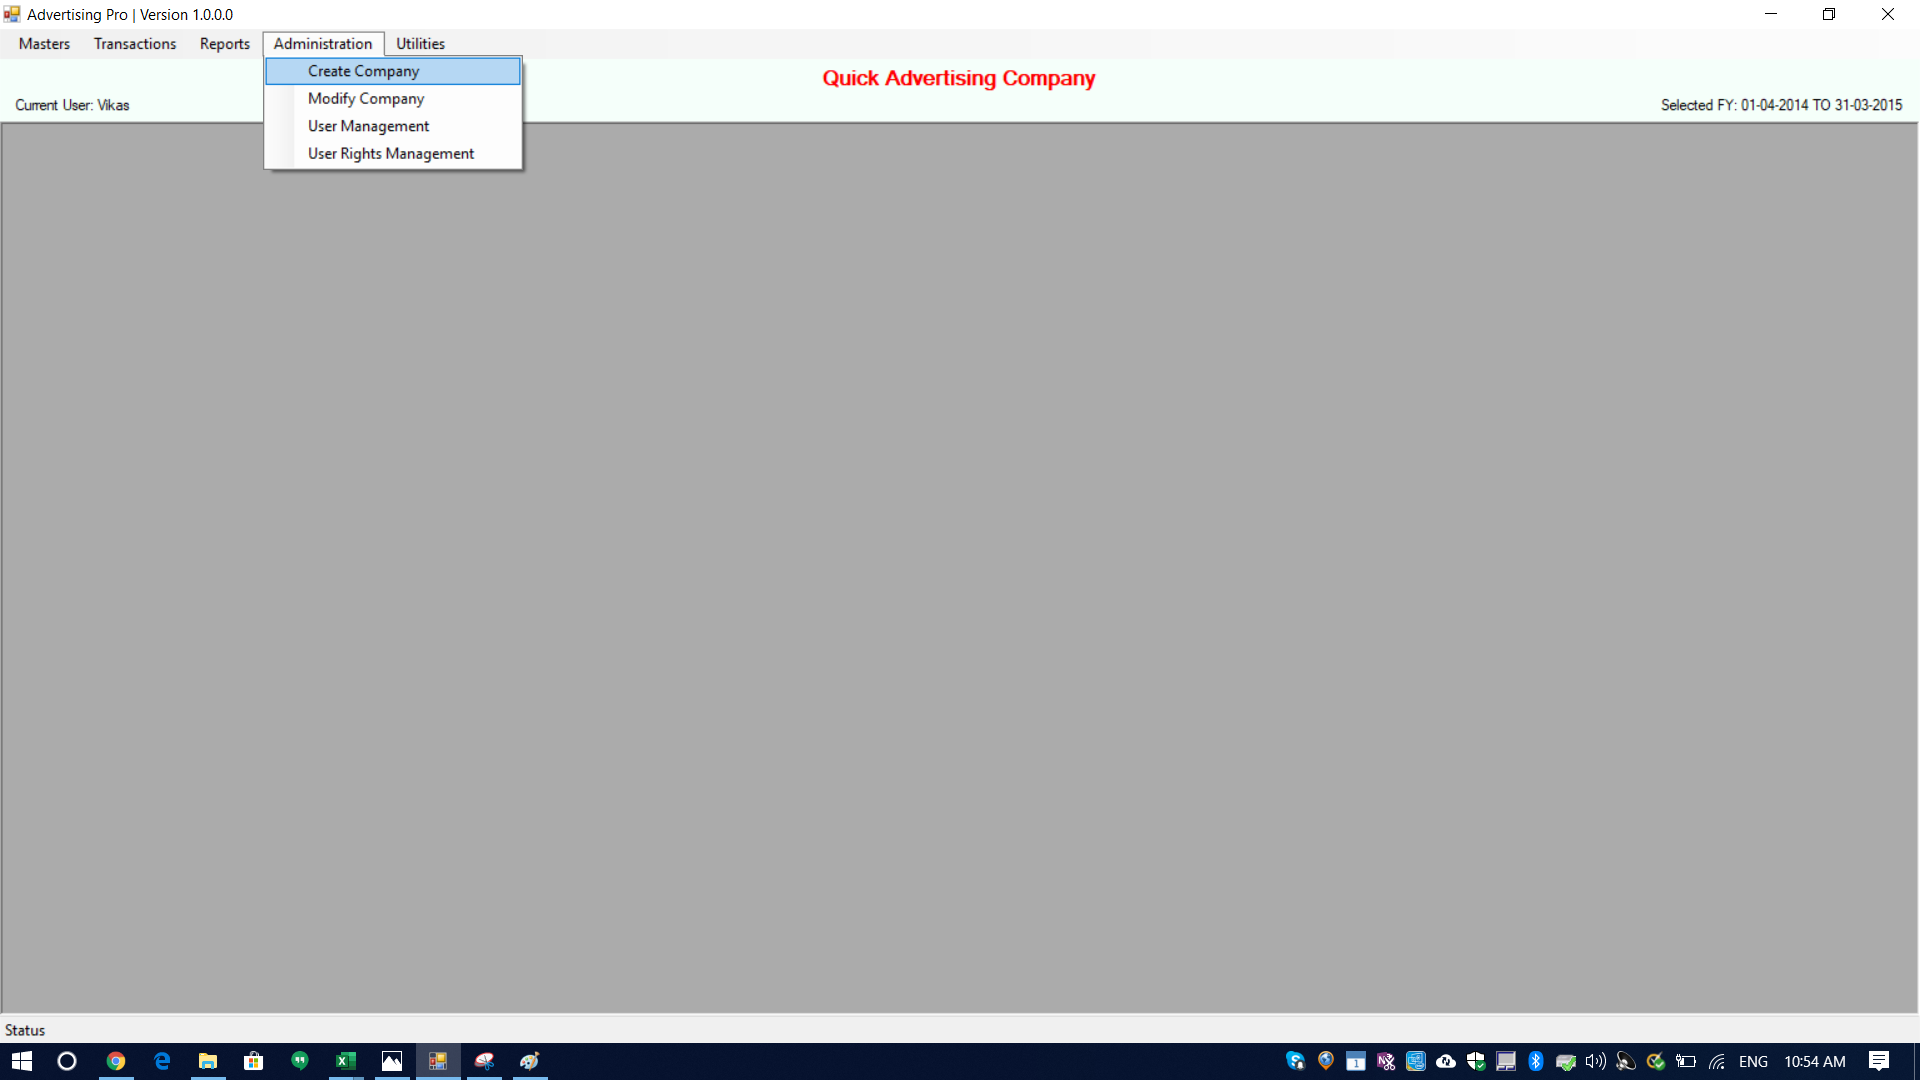Restore down the Advertising Pro window

pos(1829,14)
